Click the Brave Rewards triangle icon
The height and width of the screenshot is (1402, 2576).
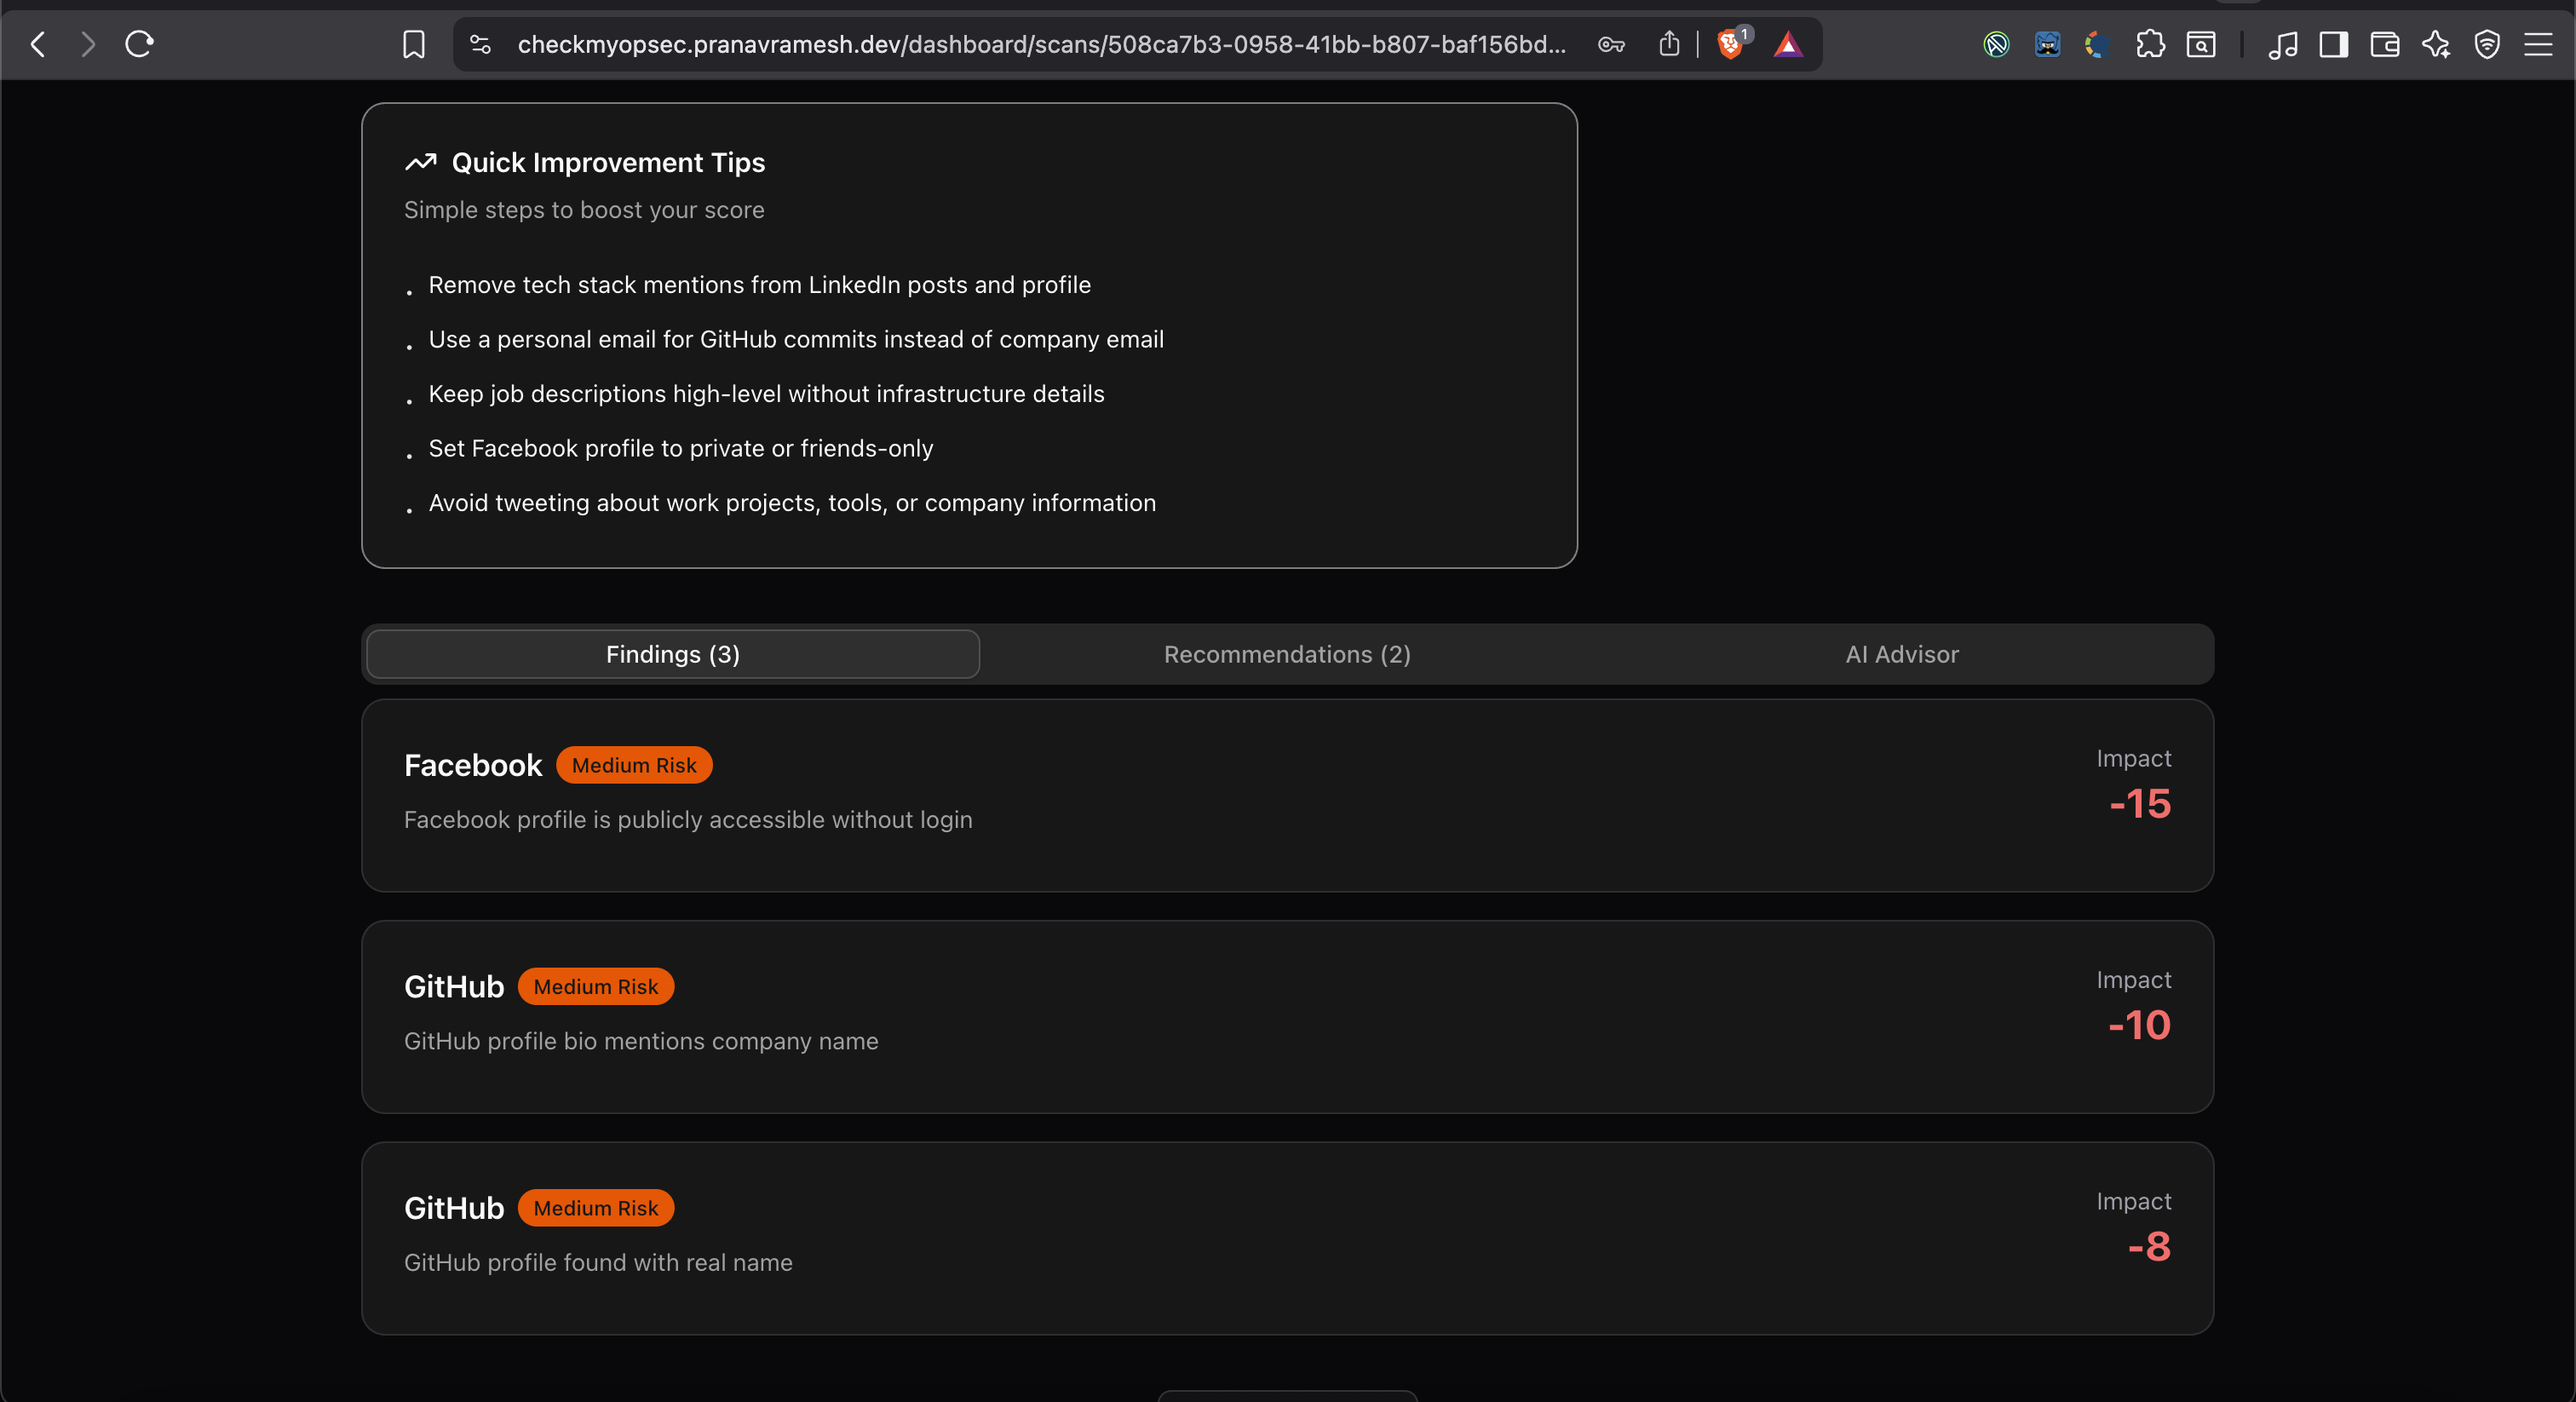tap(1788, 44)
